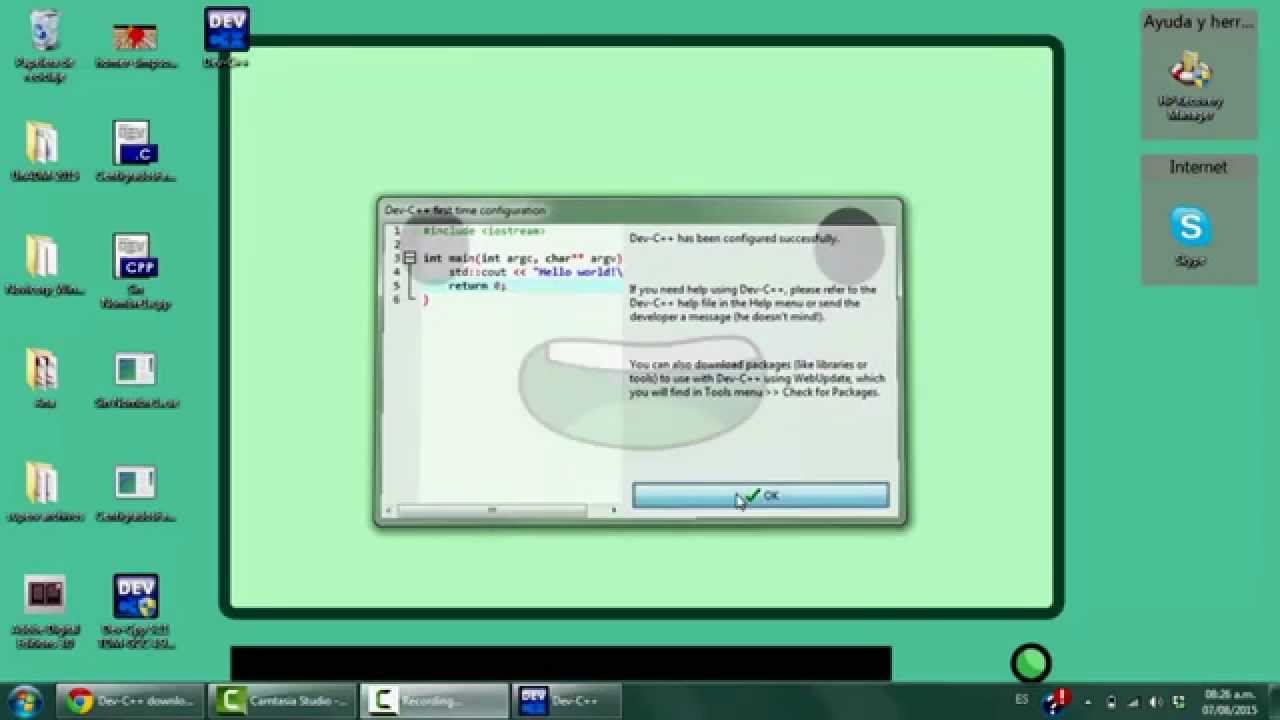Select the desktop icon right of Recycle Bin

(x=135, y=44)
